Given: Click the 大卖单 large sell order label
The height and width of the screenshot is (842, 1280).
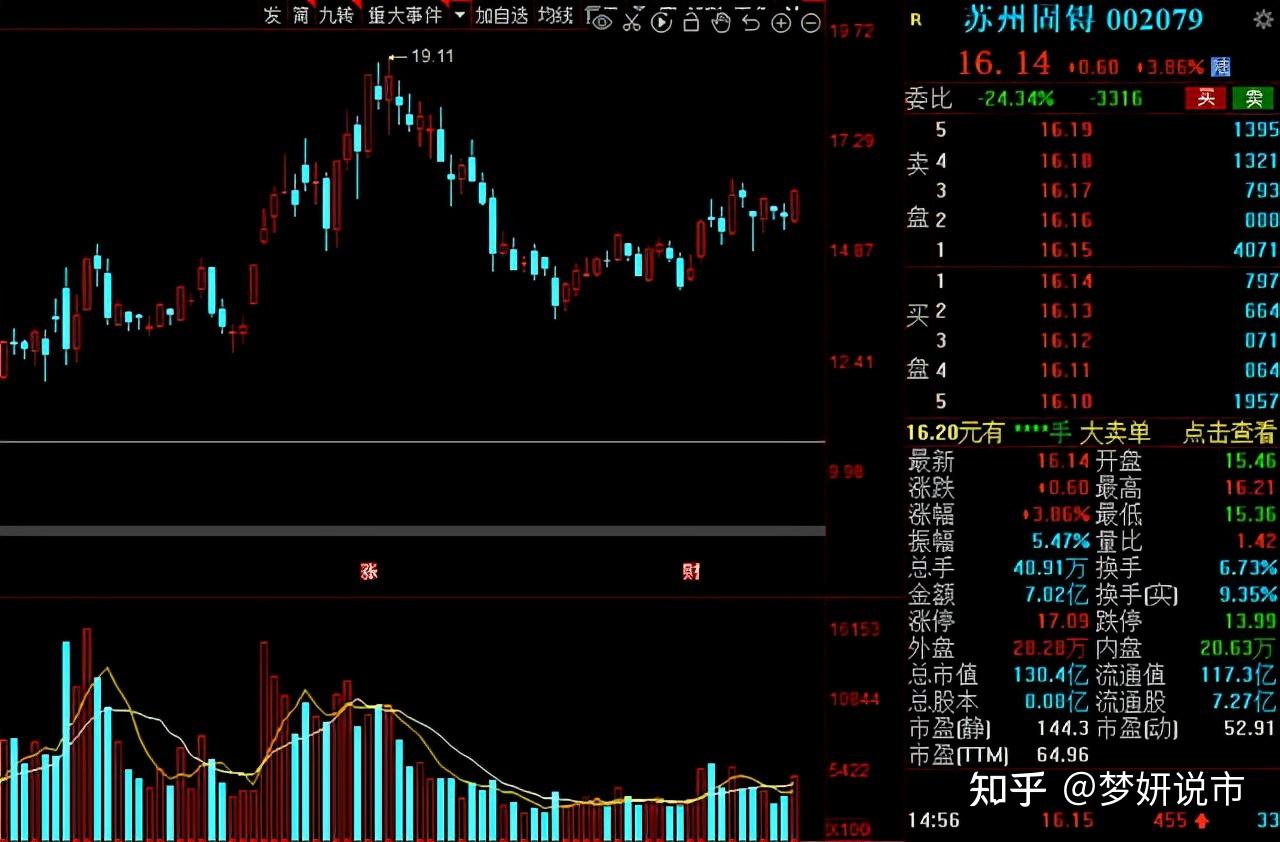Looking at the screenshot, I should (1115, 433).
